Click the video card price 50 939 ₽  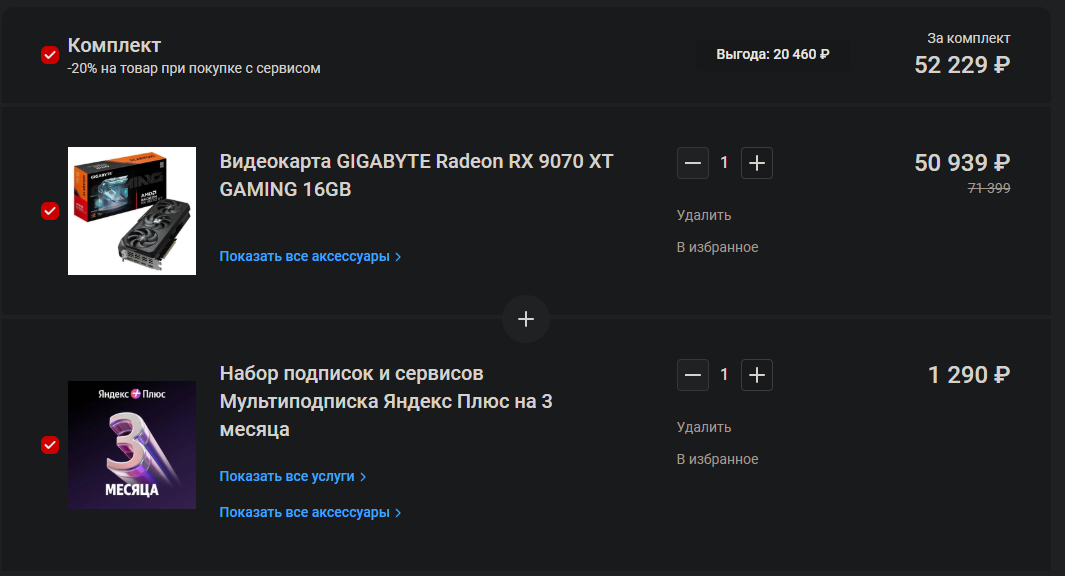[962, 163]
